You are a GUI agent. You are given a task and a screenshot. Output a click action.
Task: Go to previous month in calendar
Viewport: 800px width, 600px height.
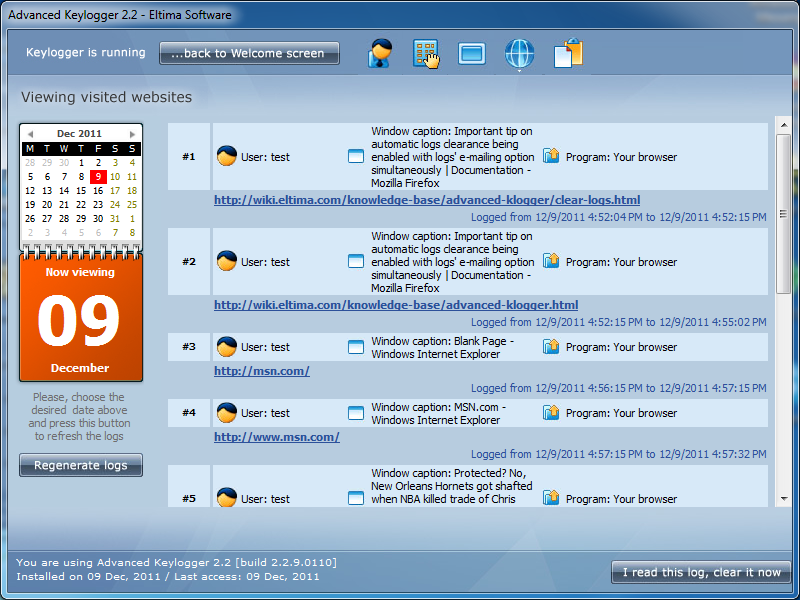[30, 133]
